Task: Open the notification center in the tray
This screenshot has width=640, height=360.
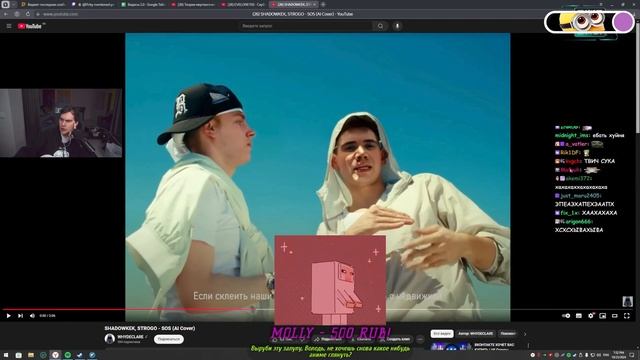Action: (x=632, y=355)
